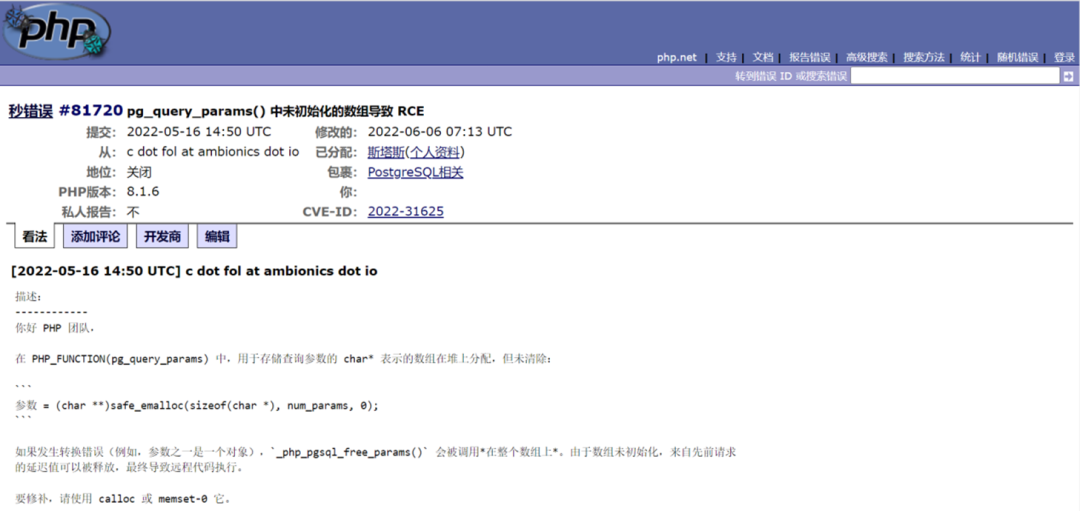
Task: Open the 随机错误 link
Action: point(1017,58)
